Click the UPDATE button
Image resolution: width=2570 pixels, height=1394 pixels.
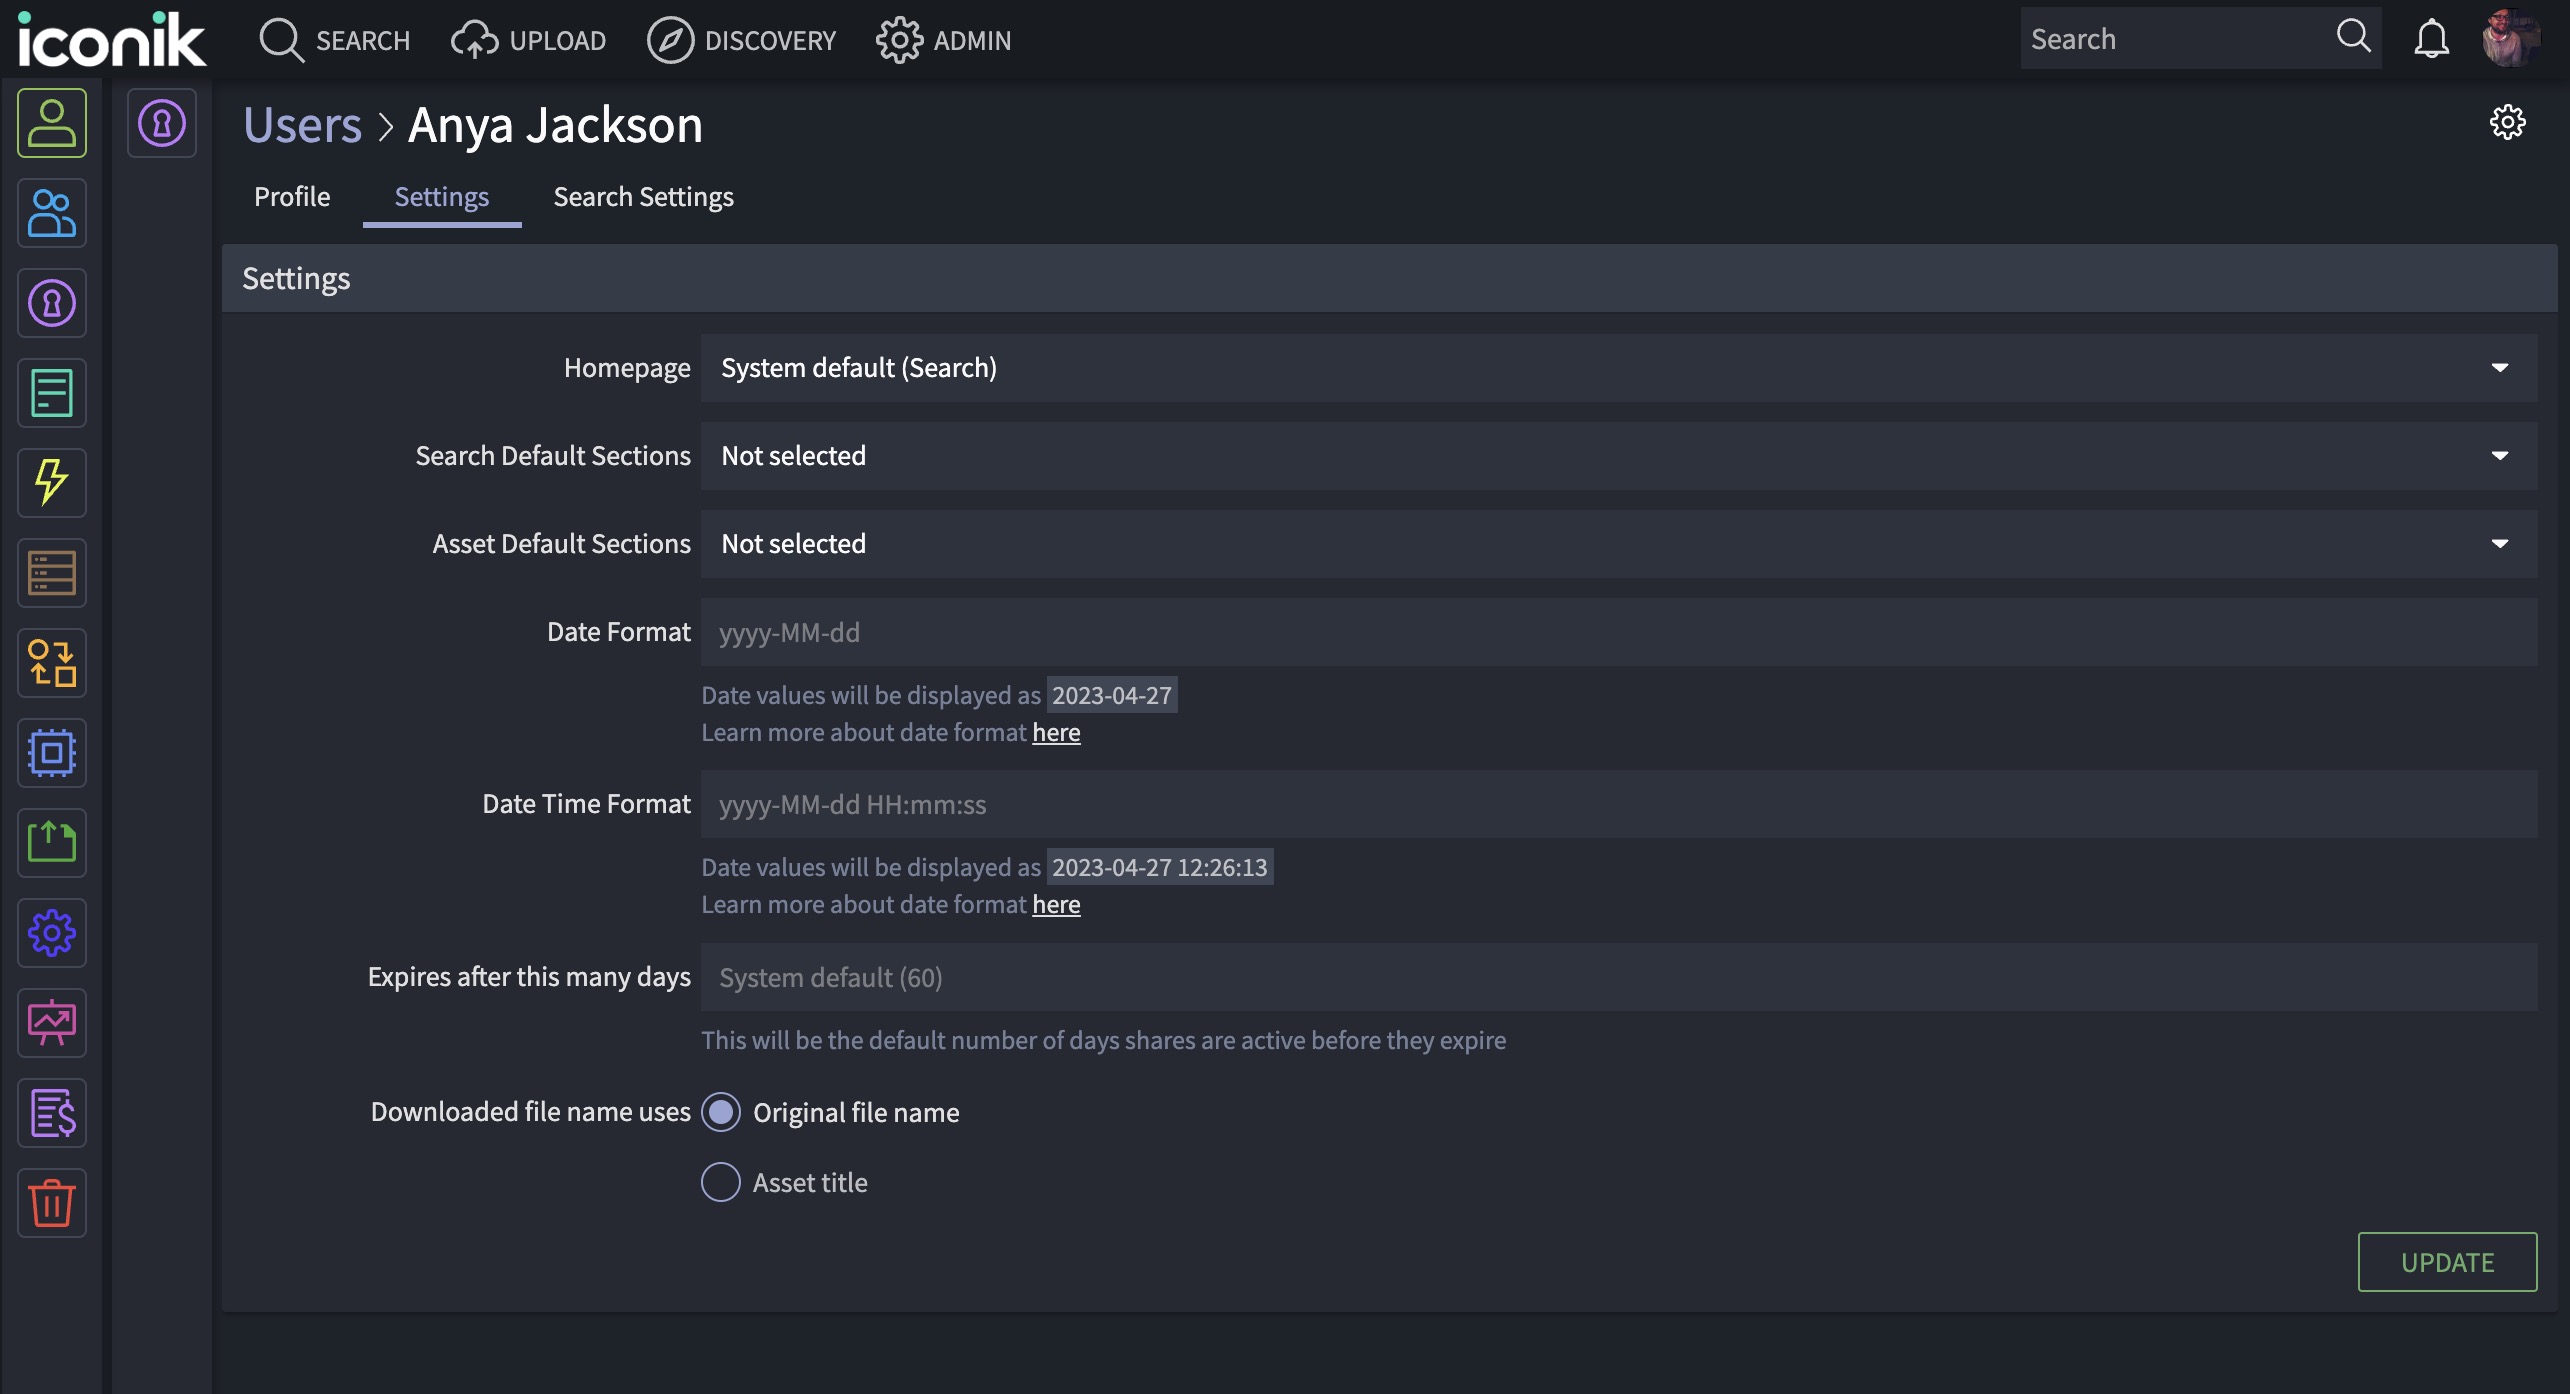(2447, 1261)
